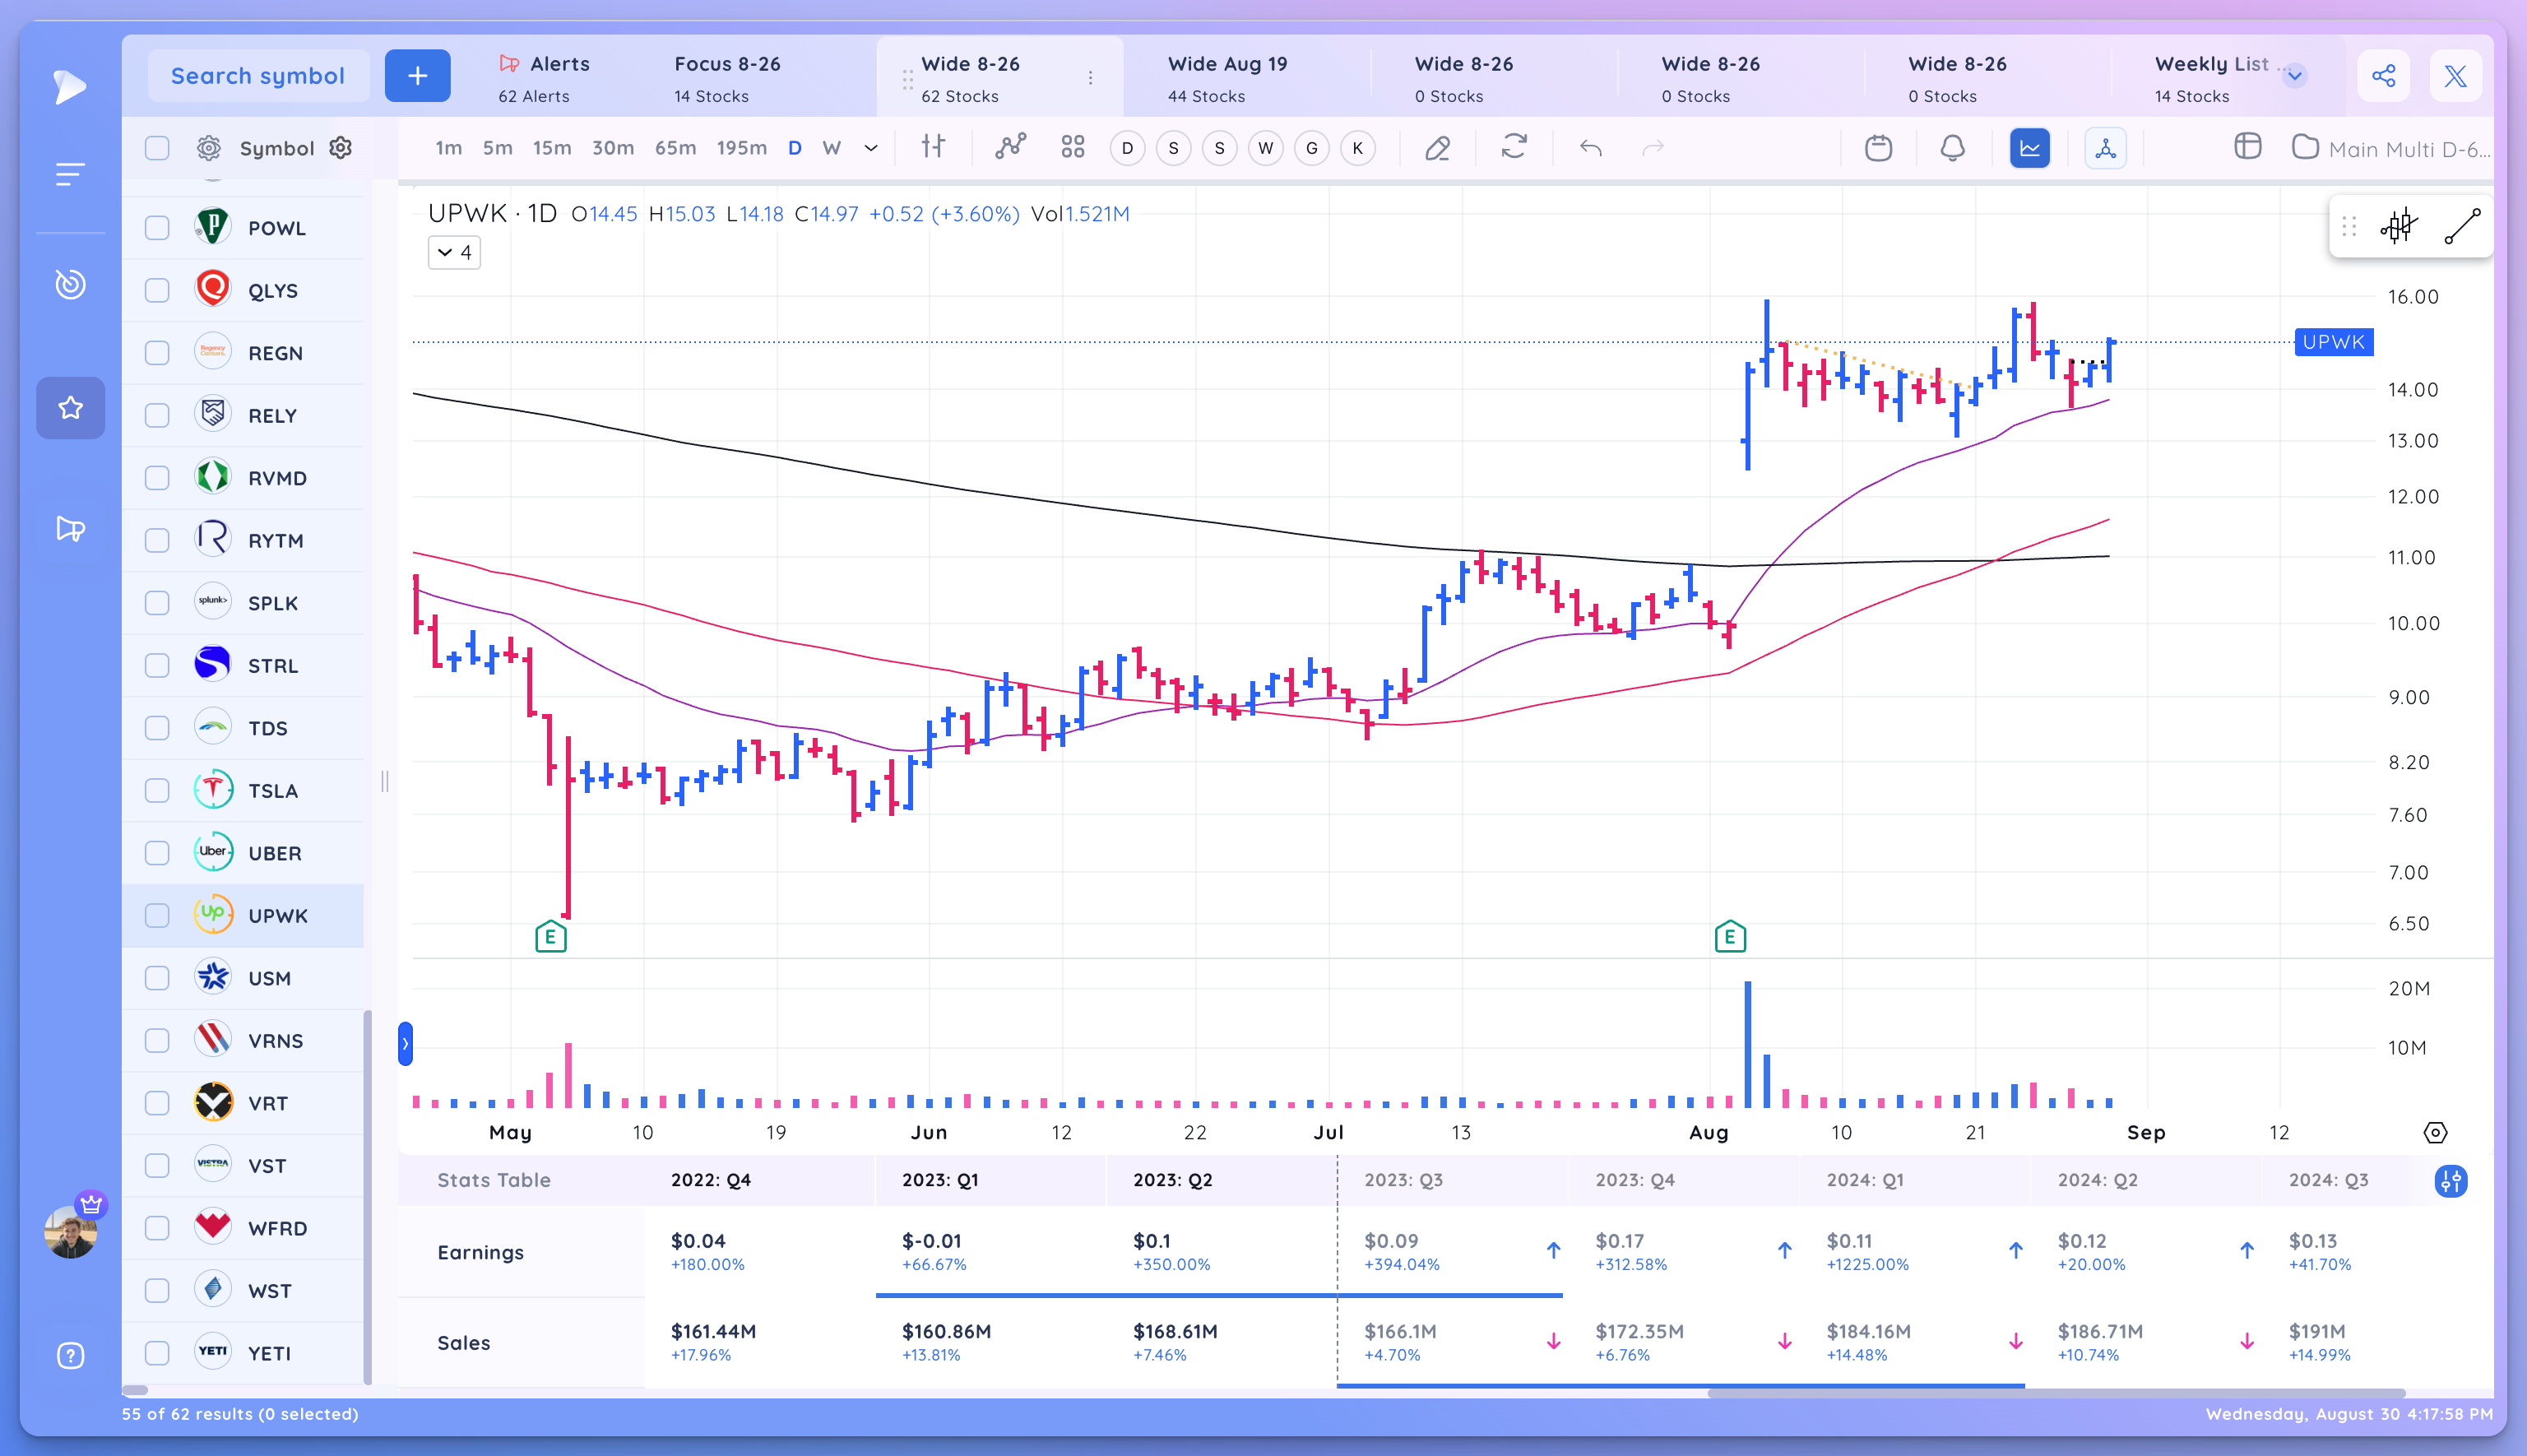Expand the left panel with blue arrow handle

(x=405, y=1044)
